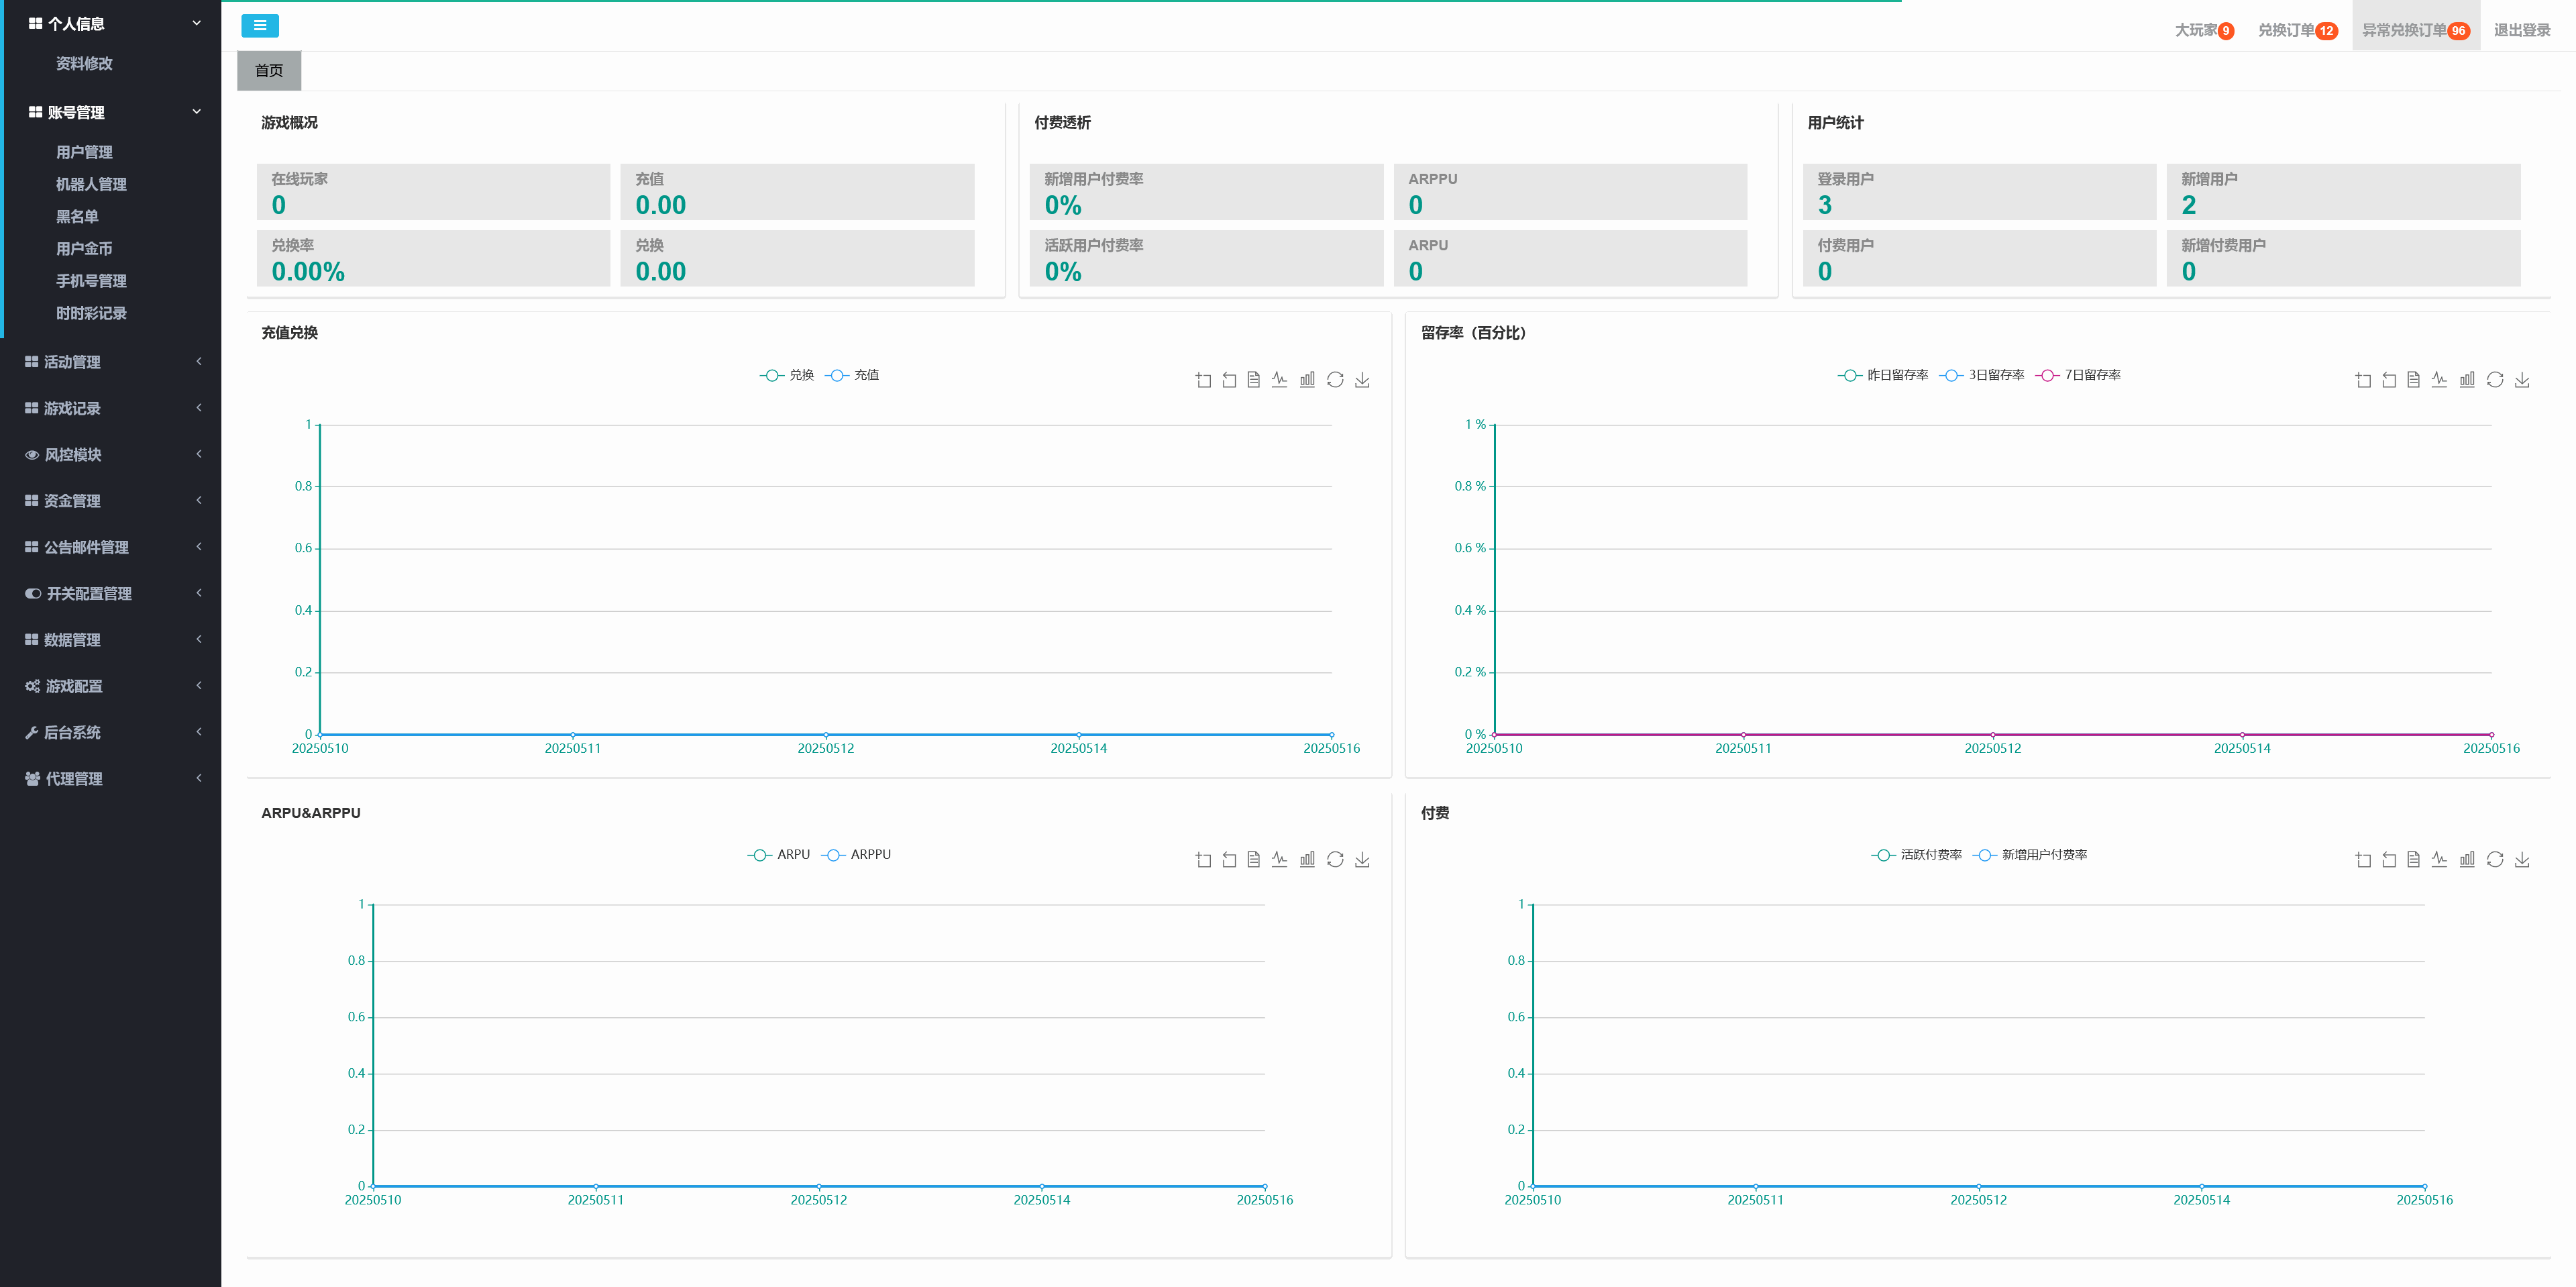Open 用户管理 menu item
The height and width of the screenshot is (1287, 2576).
point(84,152)
